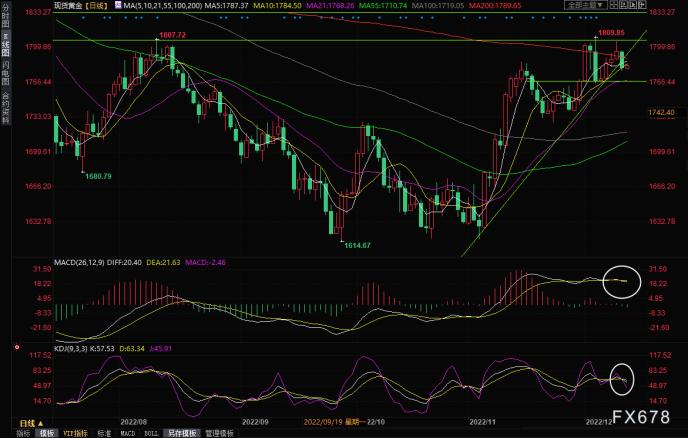Apply the 标准 template

(104, 433)
